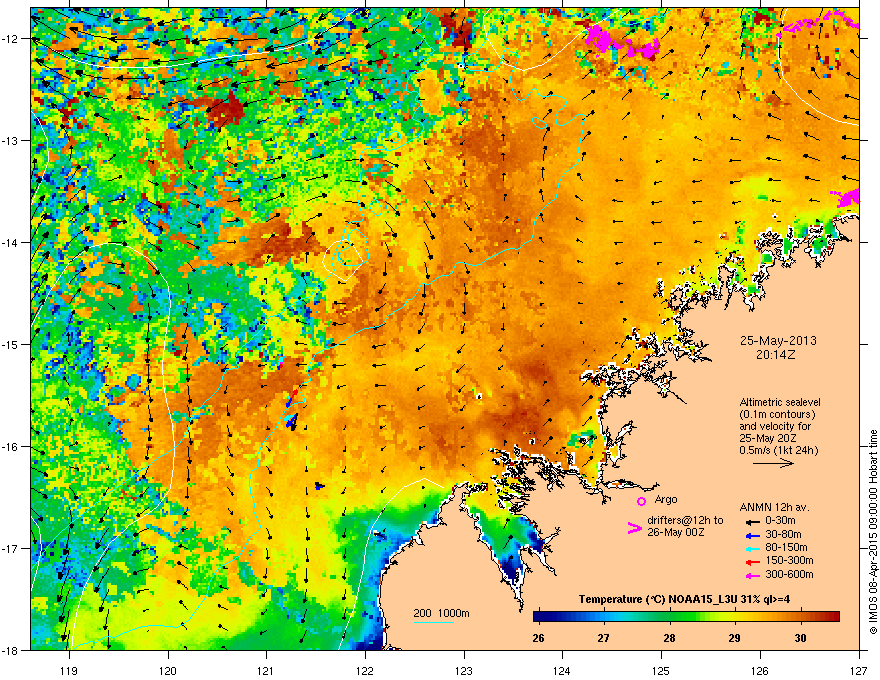This screenshot has height=680, width=880.
Task: Click the 'drifters@12h to' legend text
Action: [685, 521]
